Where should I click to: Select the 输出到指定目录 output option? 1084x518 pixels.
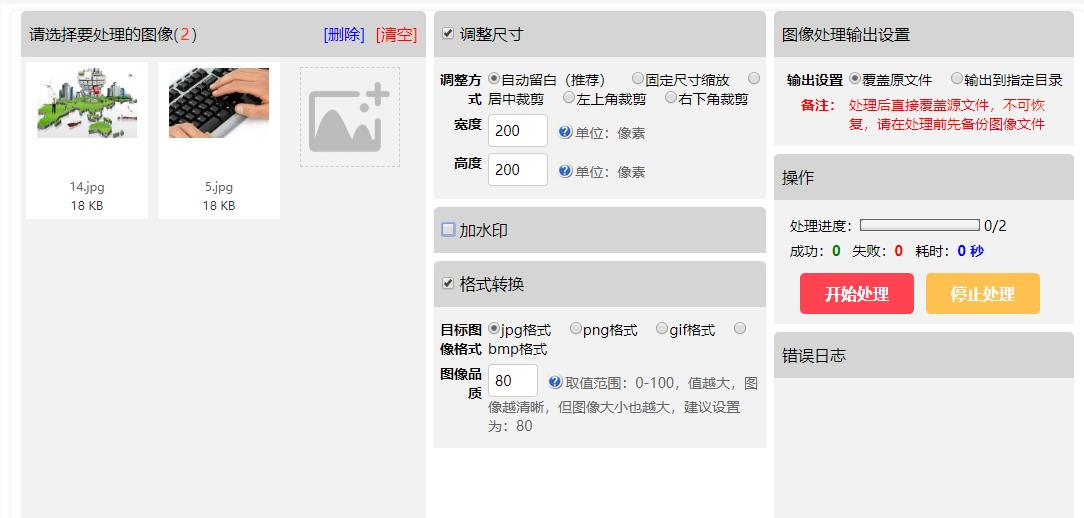[957, 79]
